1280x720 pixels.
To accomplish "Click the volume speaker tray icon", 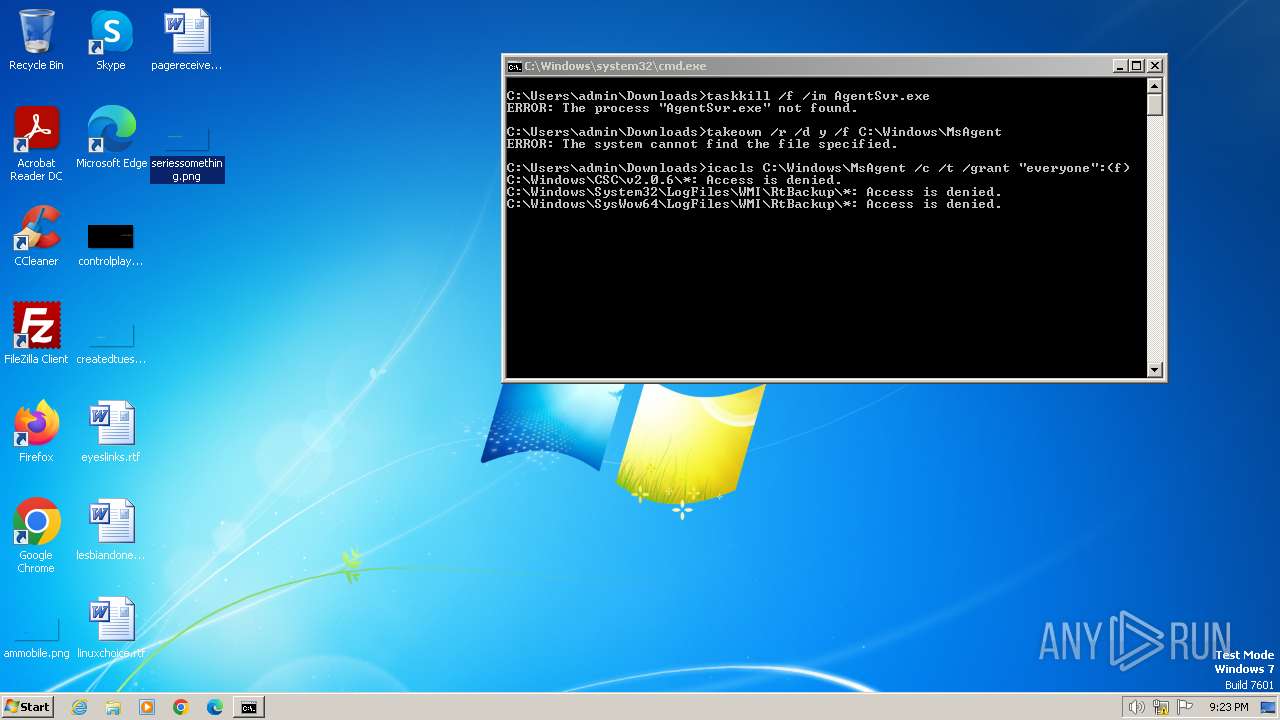I will [1136, 707].
